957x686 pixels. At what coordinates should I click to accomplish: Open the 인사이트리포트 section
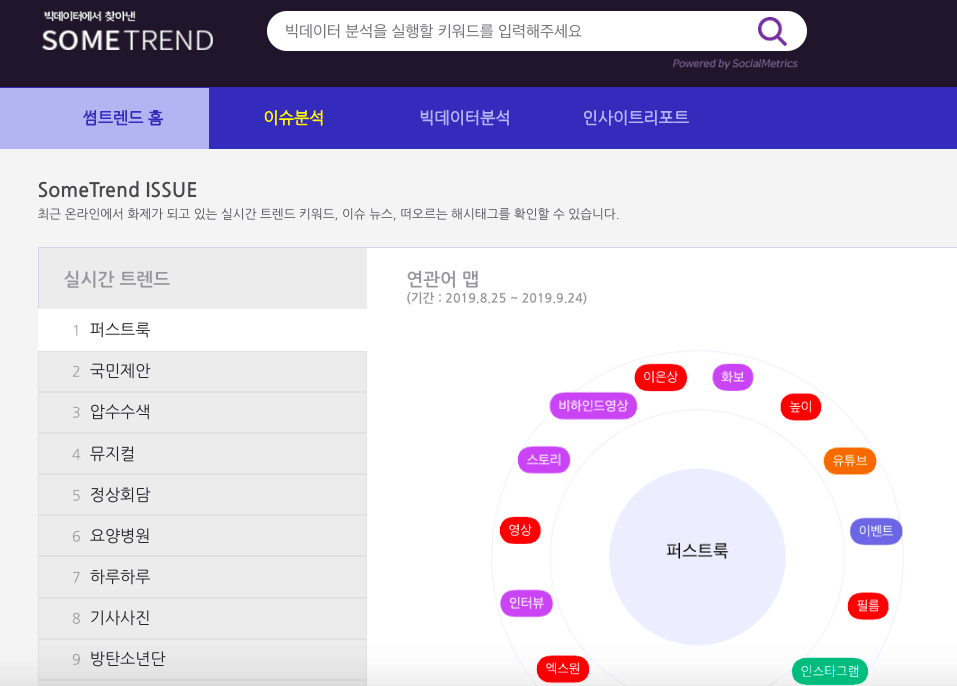(635, 117)
